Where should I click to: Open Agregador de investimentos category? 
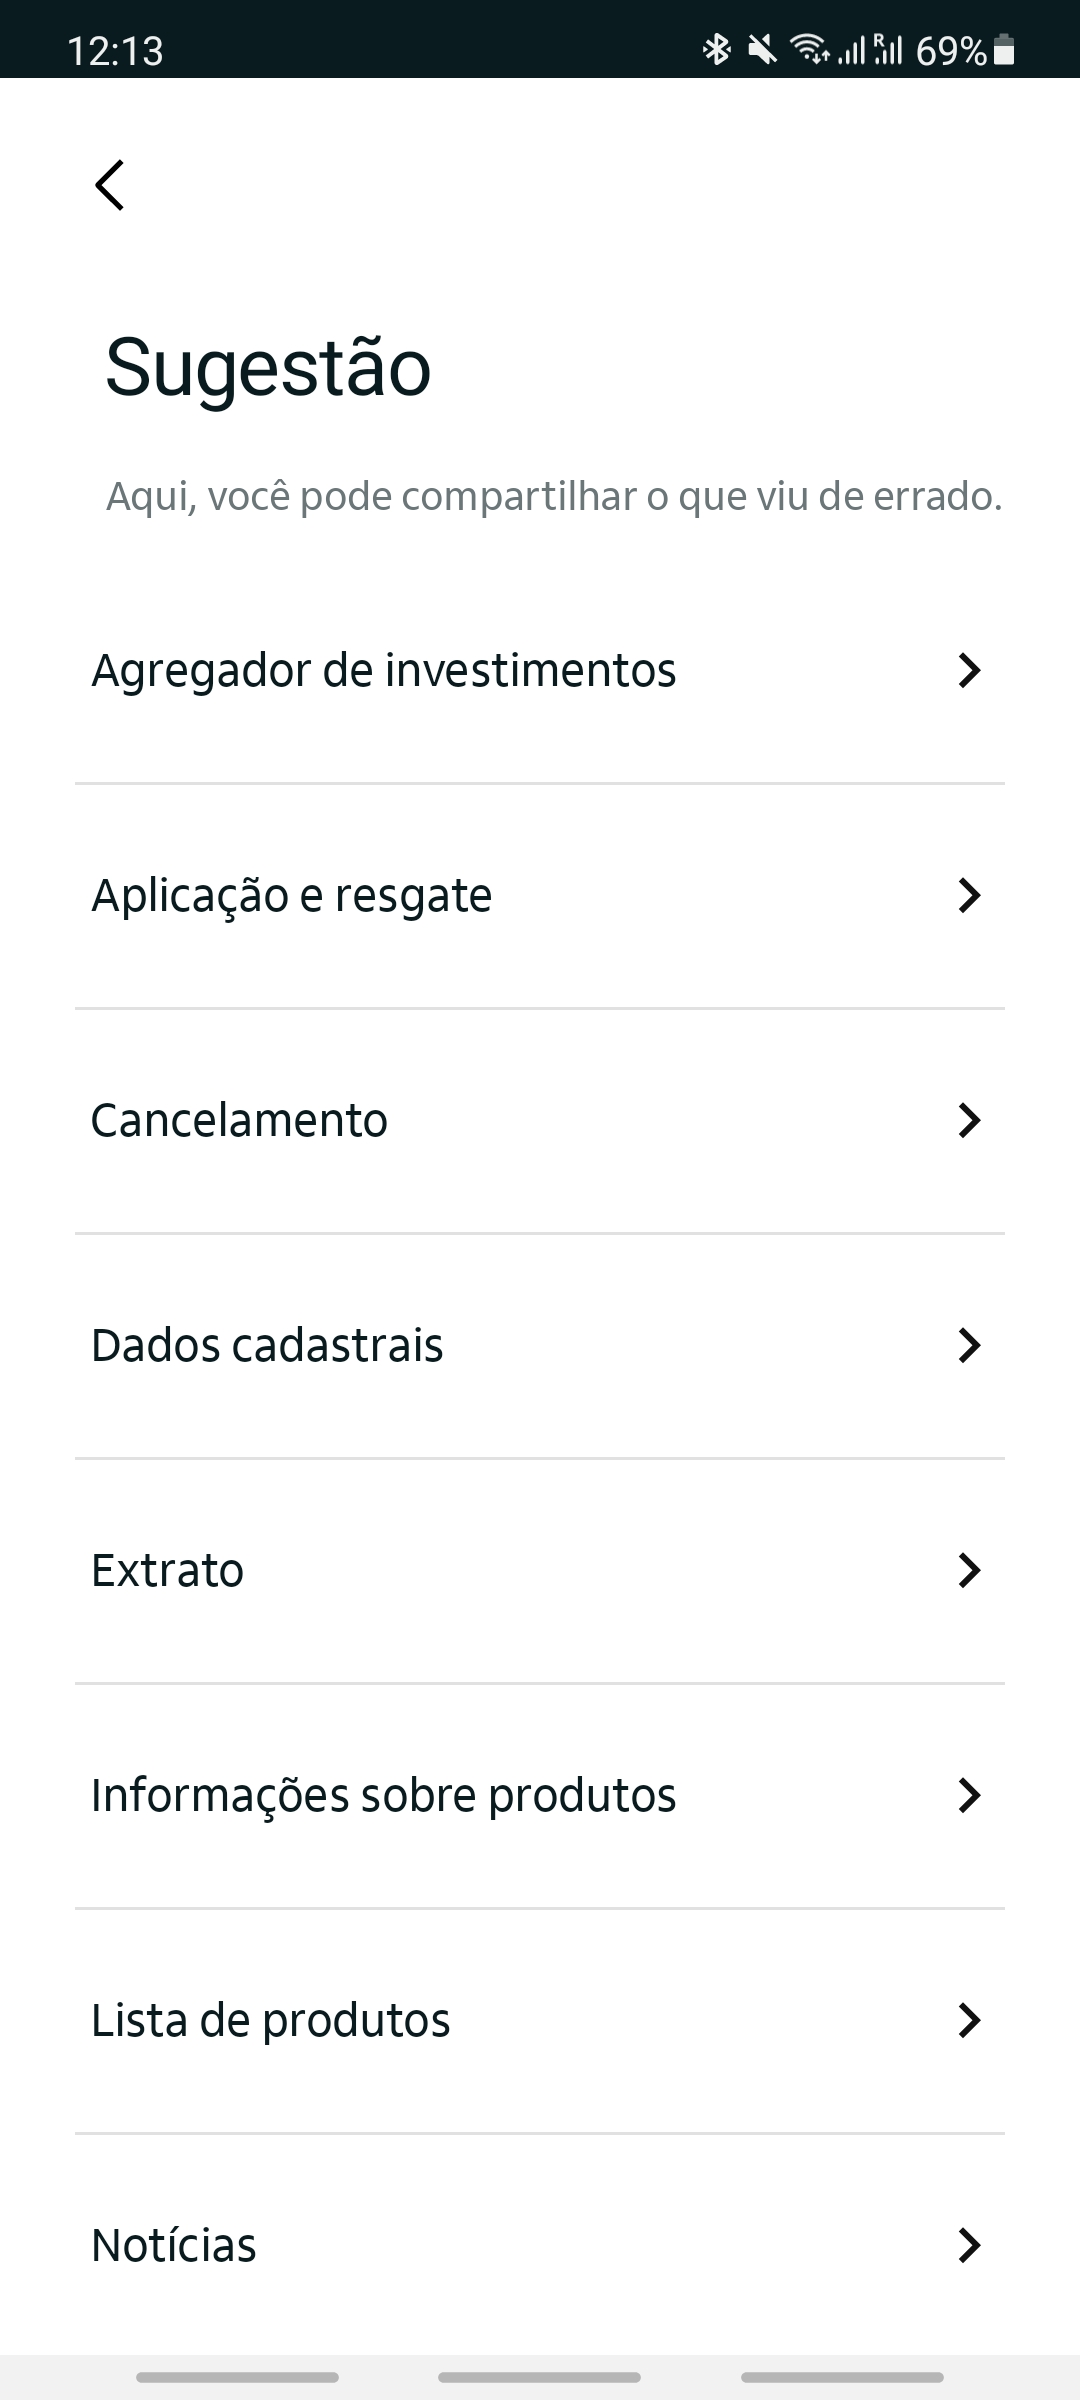point(384,670)
